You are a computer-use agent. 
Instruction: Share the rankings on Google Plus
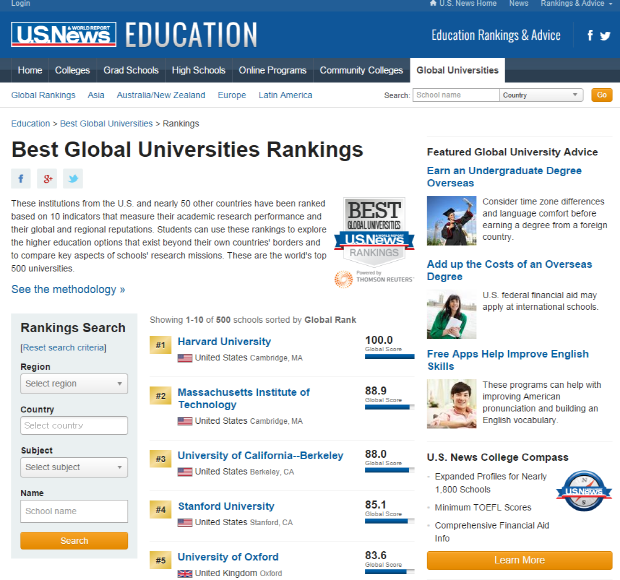pyautogui.click(x=47, y=179)
